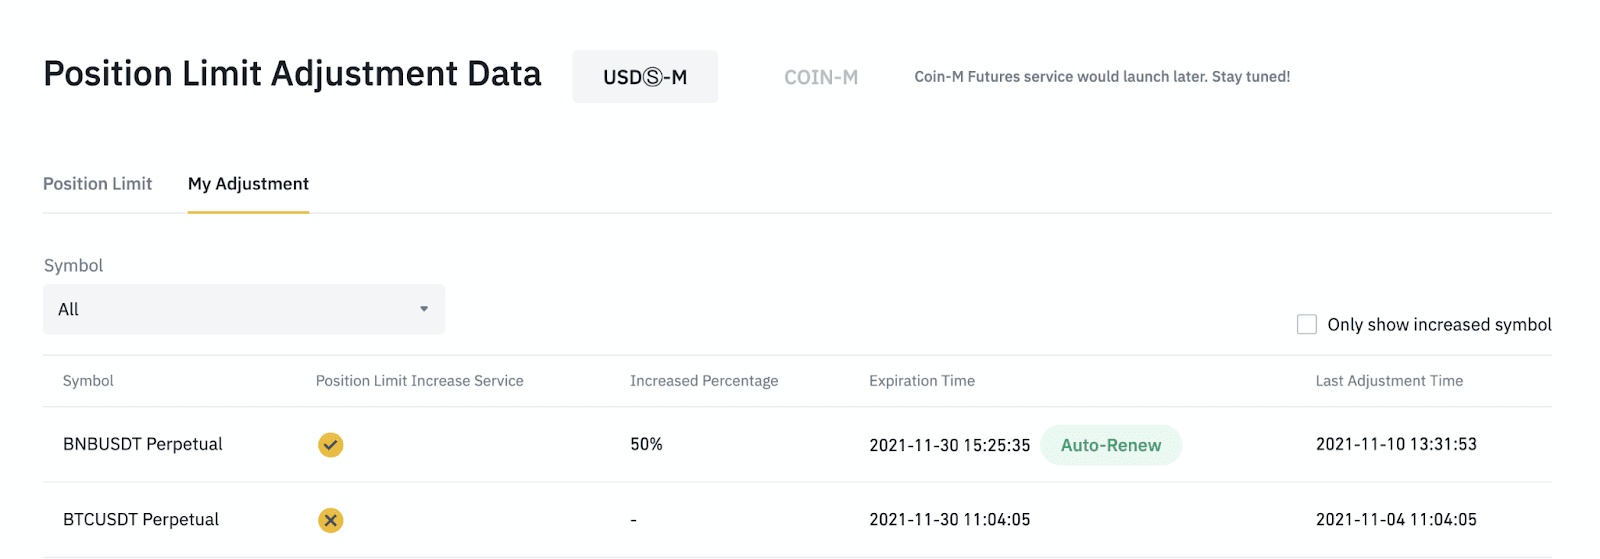The width and height of the screenshot is (1600, 559).
Task: Click the Symbol dropdown arrow
Action: click(424, 309)
